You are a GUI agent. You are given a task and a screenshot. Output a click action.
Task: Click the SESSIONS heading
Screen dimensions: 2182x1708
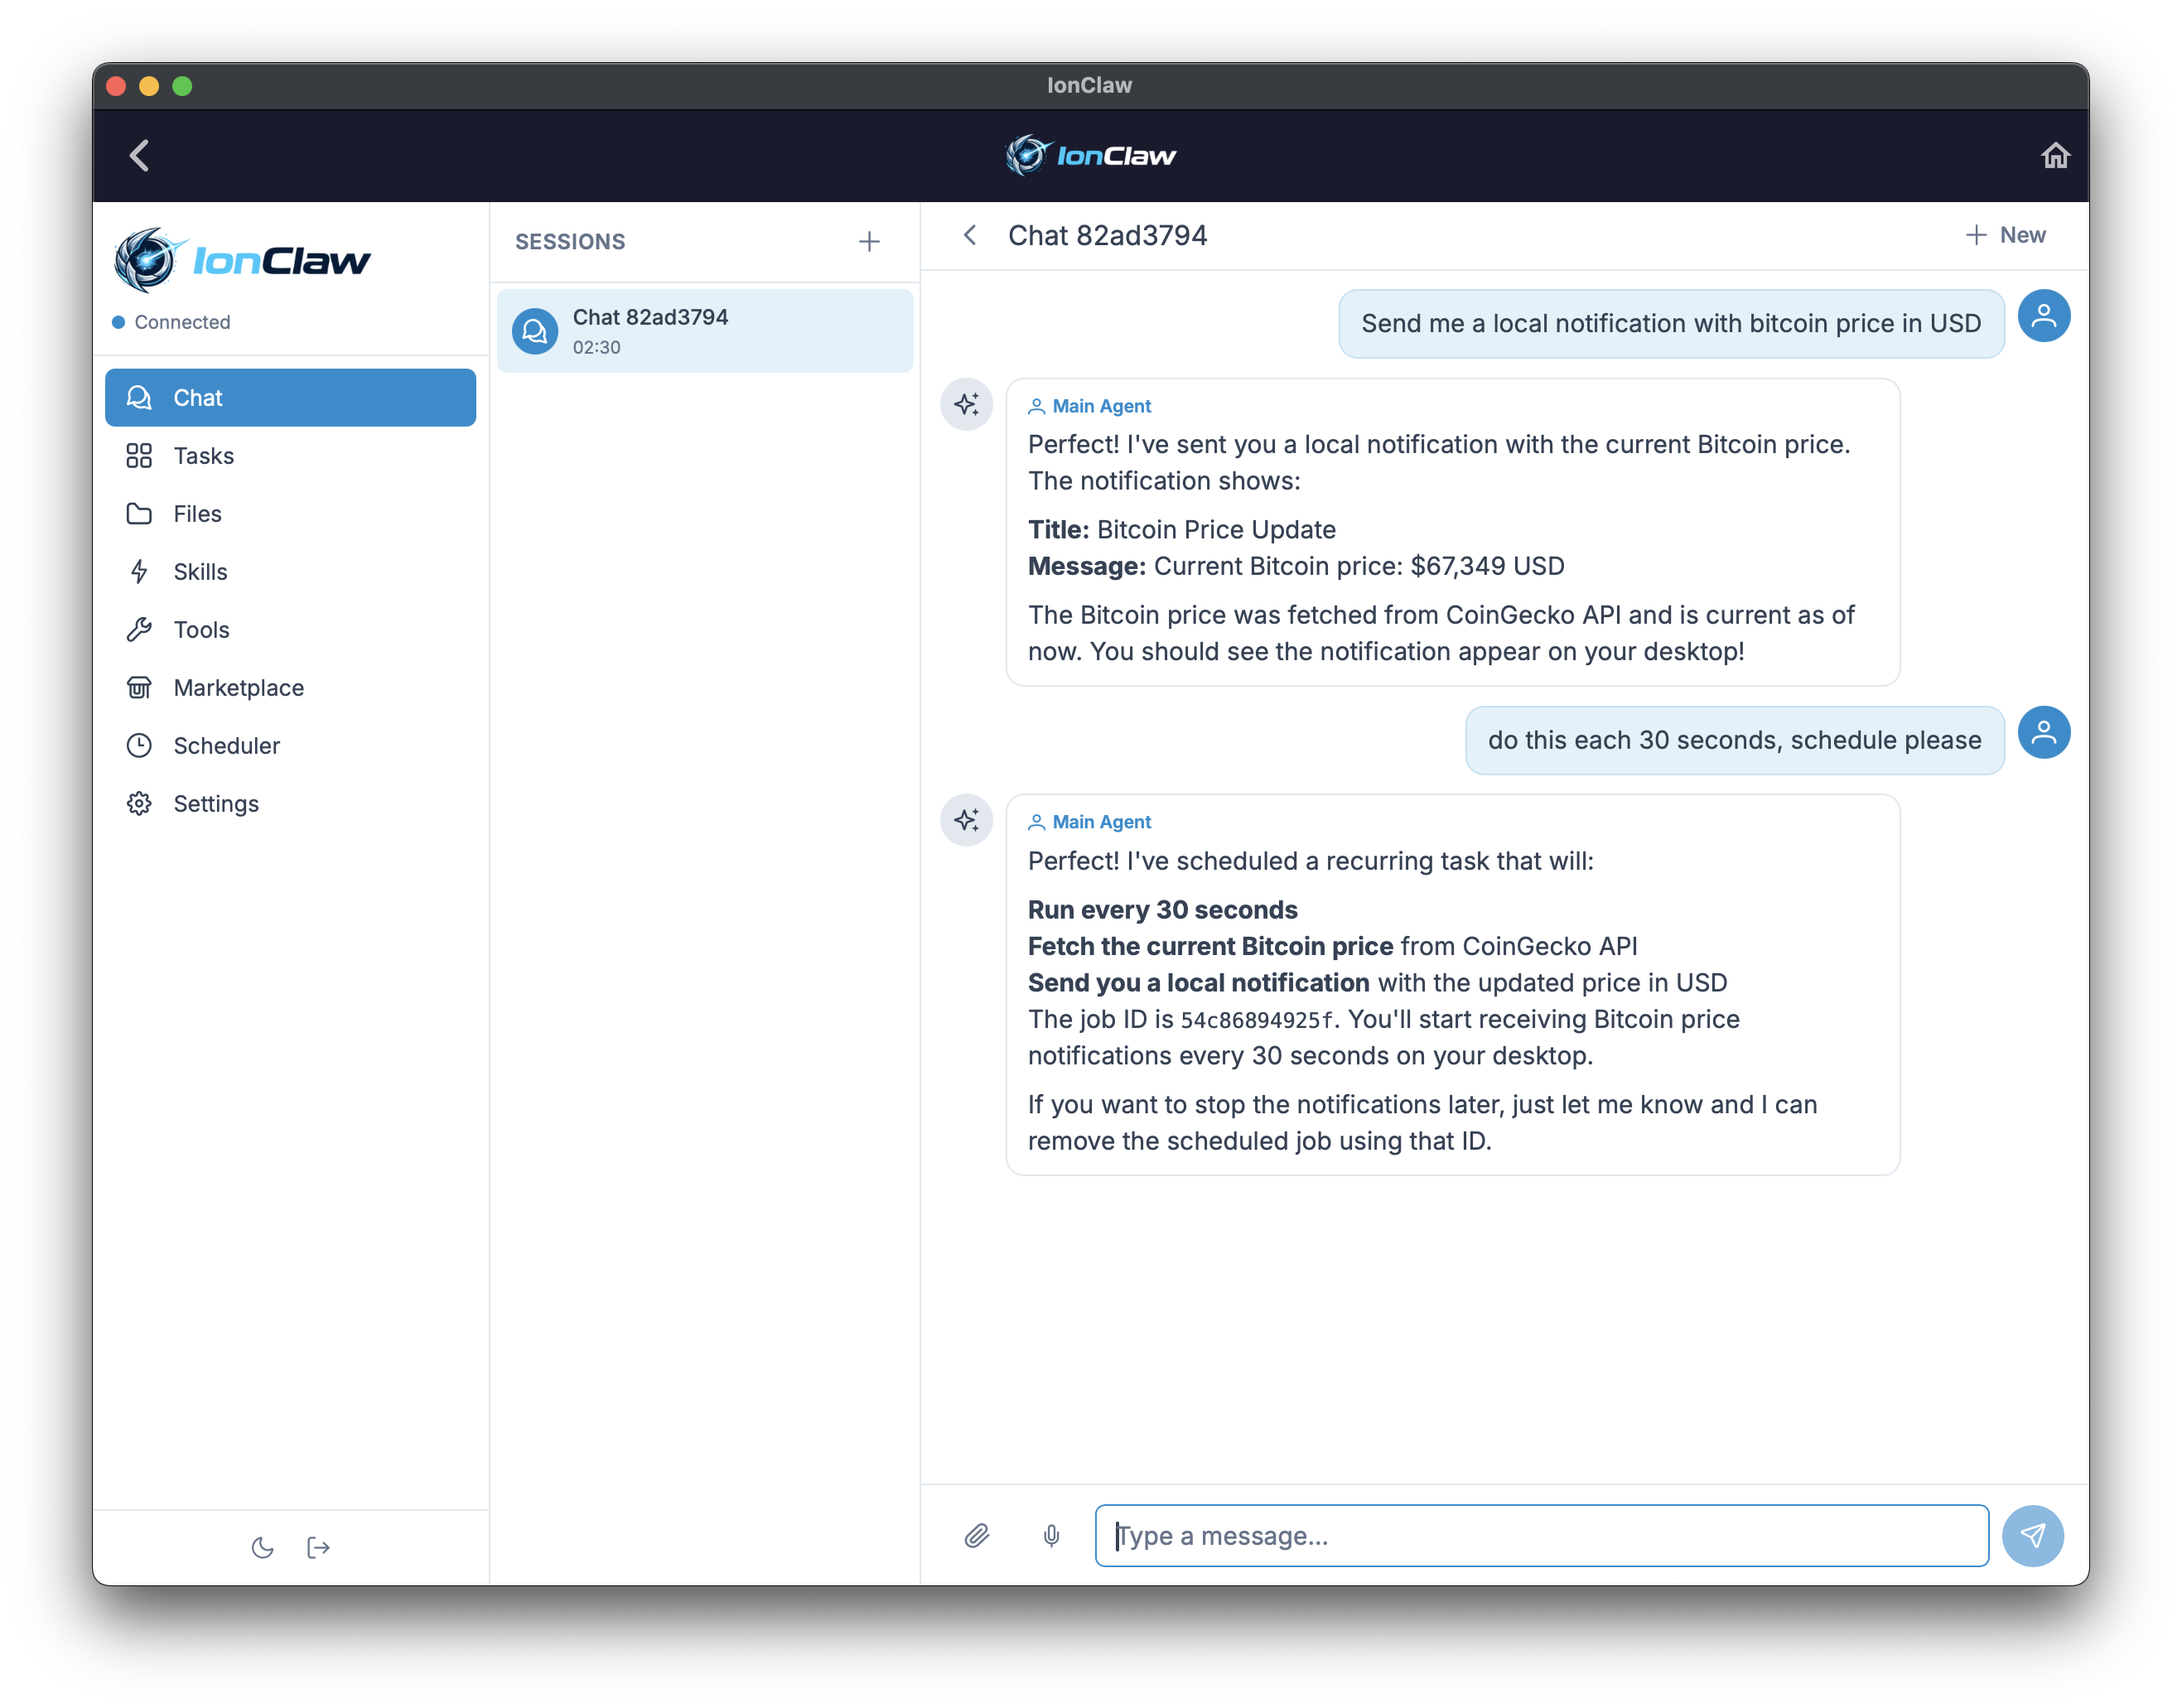click(570, 241)
